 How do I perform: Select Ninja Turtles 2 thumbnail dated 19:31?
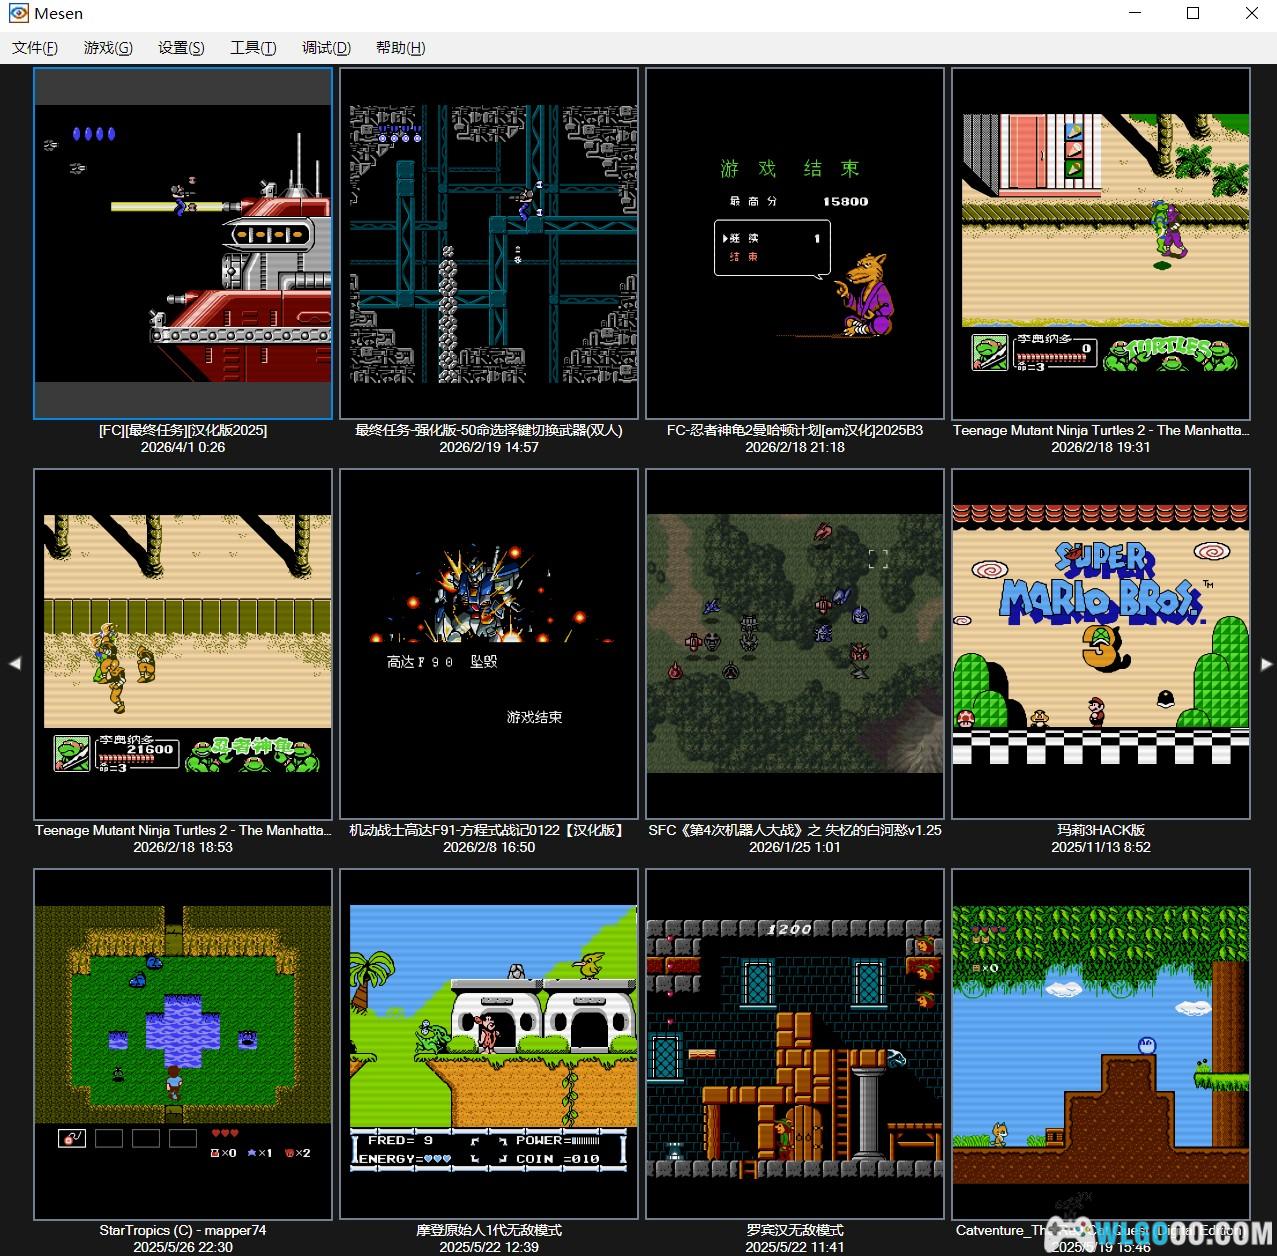coord(1101,243)
